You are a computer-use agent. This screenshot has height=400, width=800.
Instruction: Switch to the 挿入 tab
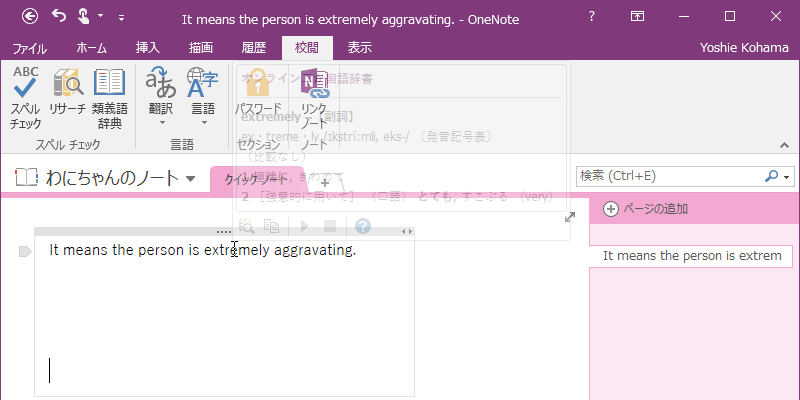pyautogui.click(x=148, y=48)
